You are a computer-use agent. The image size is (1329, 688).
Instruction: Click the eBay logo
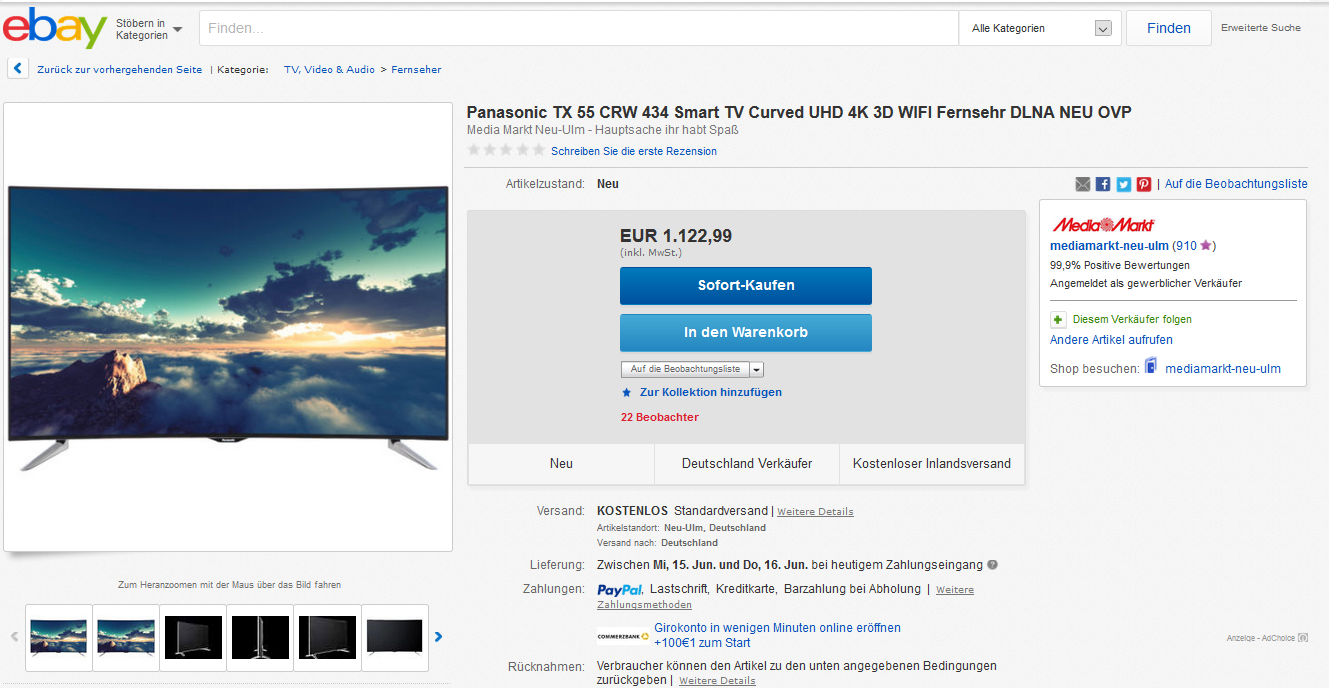[x=55, y=28]
